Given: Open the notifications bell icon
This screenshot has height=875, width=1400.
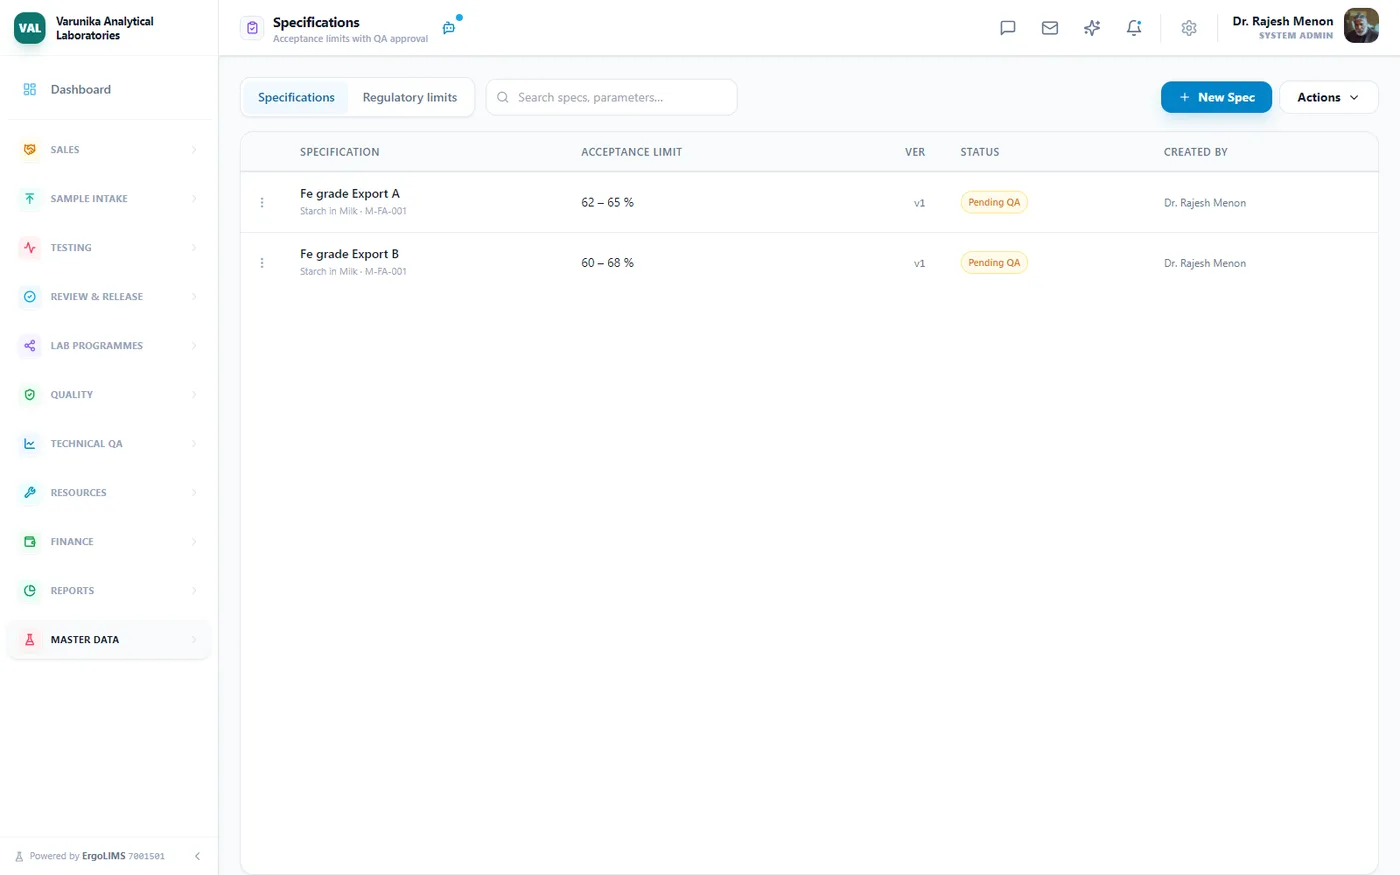Looking at the screenshot, I should click(x=1134, y=28).
